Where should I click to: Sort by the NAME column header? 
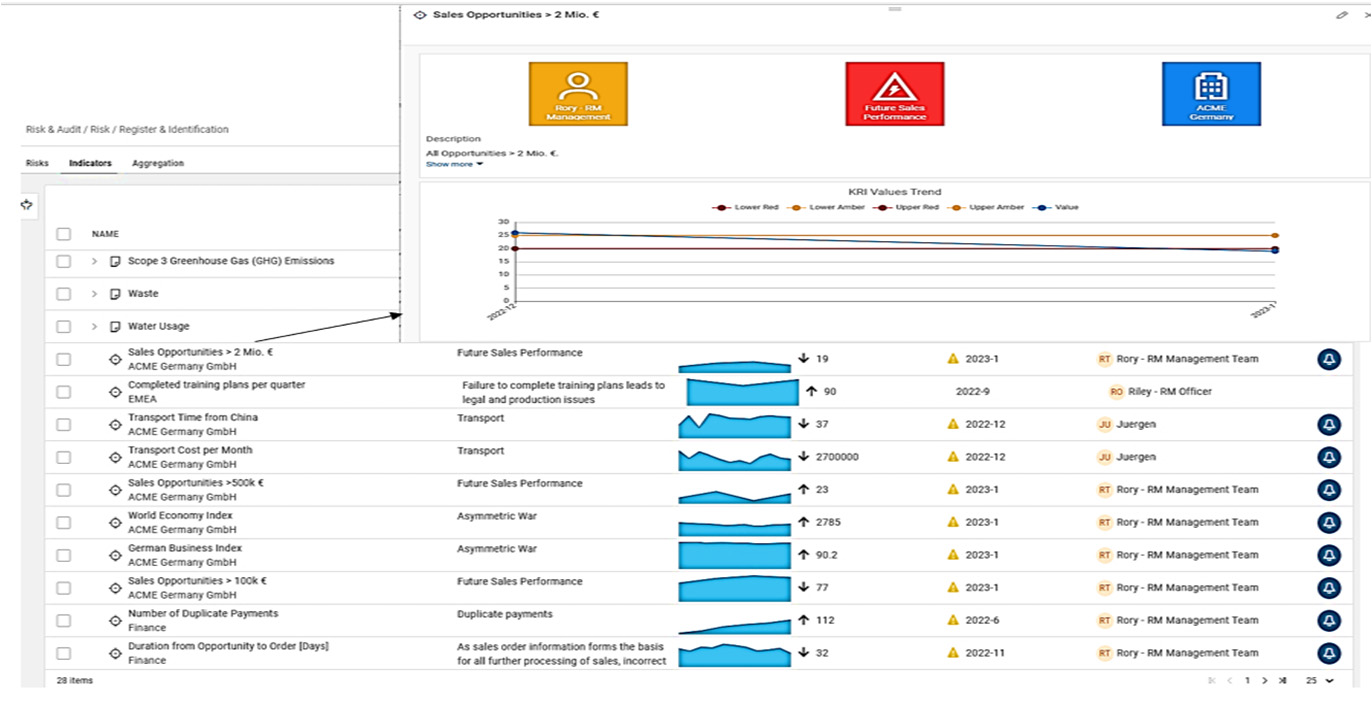click(x=105, y=234)
